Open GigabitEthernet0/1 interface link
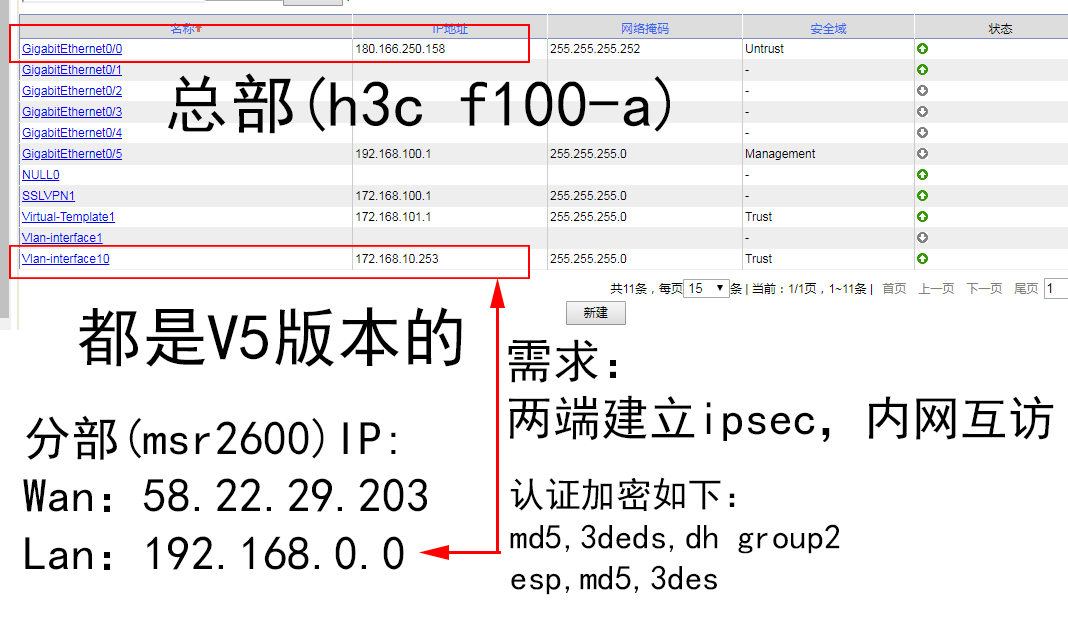 72,70
